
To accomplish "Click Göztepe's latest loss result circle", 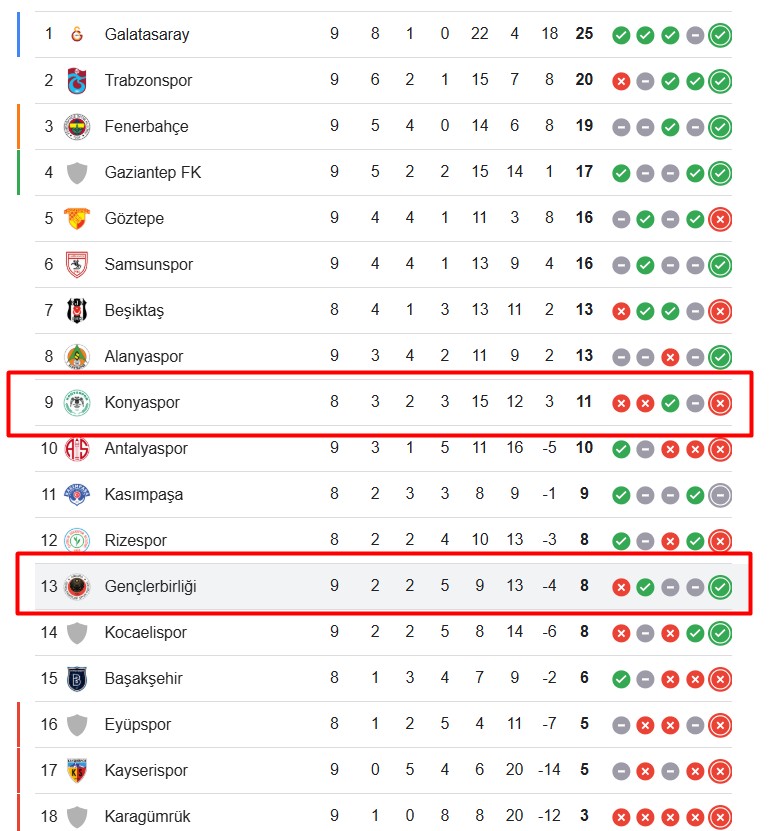I will [x=719, y=219].
